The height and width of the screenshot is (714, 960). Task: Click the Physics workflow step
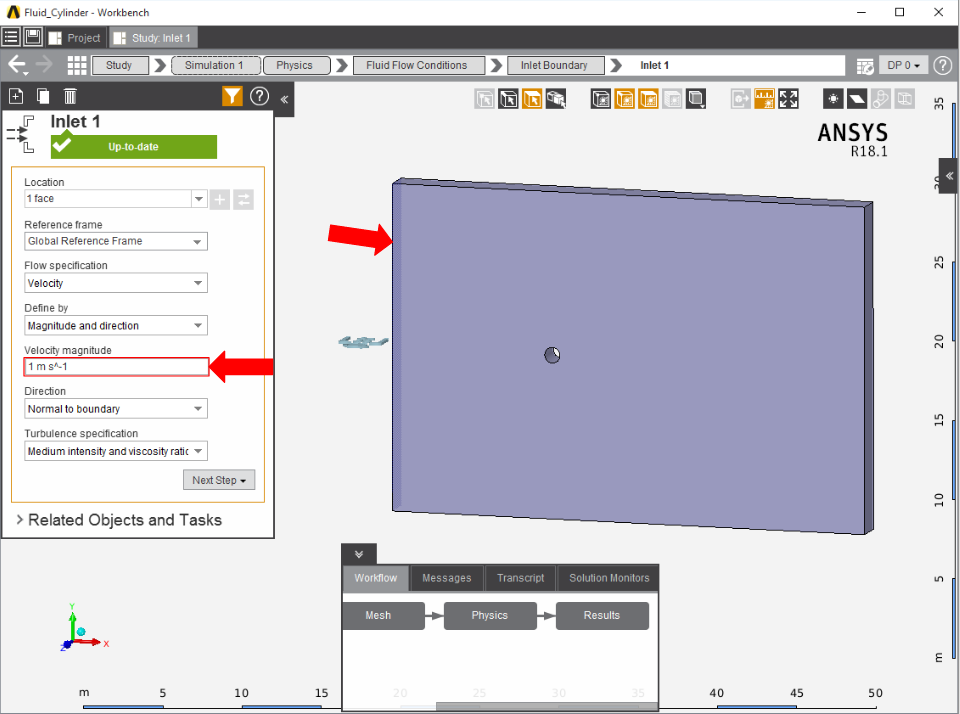490,615
